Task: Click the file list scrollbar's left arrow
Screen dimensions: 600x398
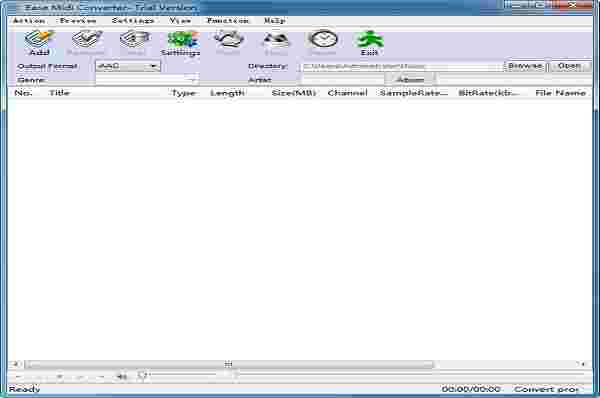Action: coord(16,364)
